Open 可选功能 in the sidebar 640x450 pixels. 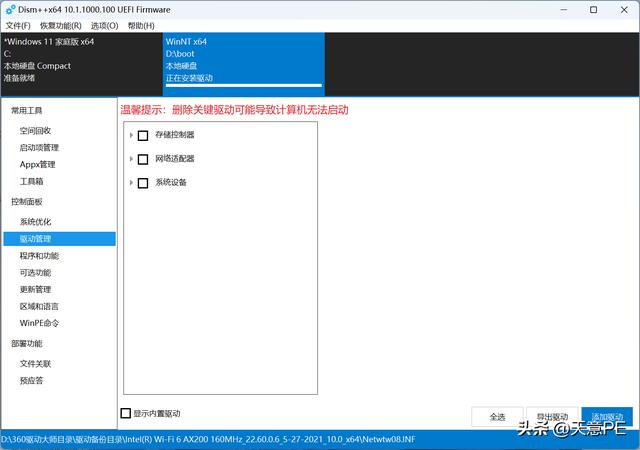pyautogui.click(x=36, y=273)
